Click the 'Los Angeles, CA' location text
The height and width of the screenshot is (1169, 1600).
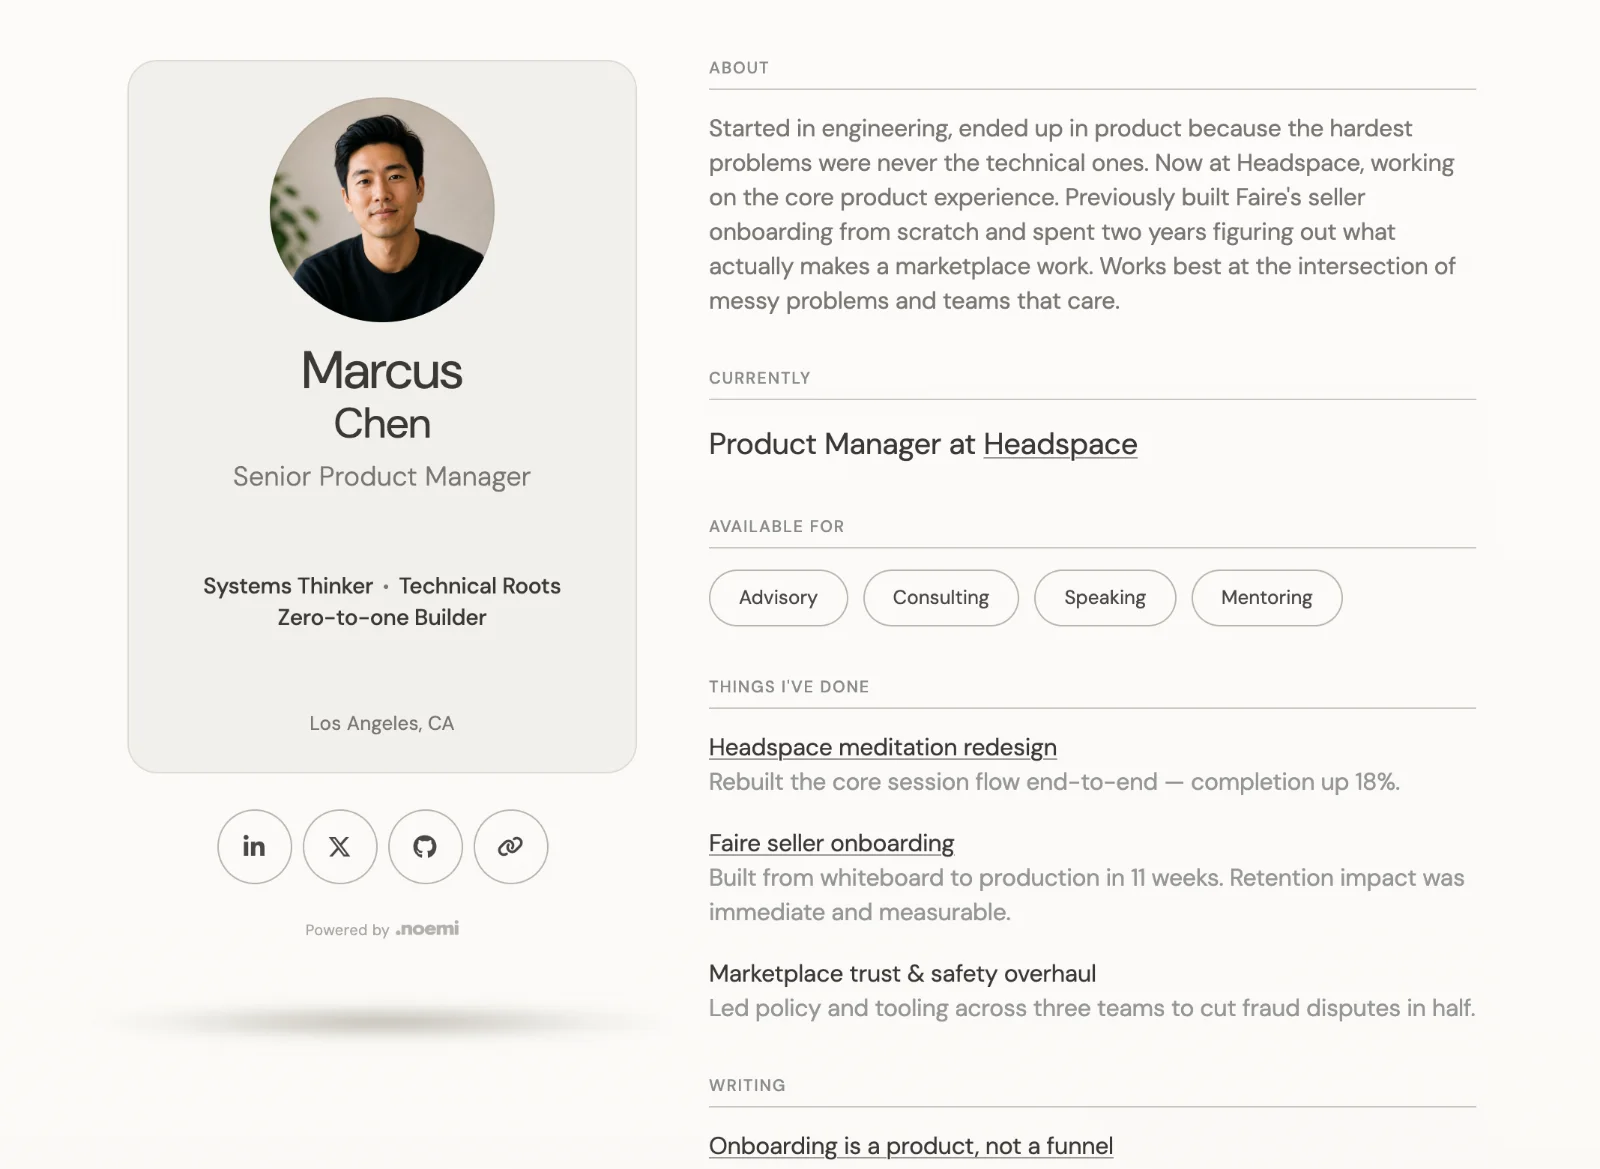[x=382, y=723]
